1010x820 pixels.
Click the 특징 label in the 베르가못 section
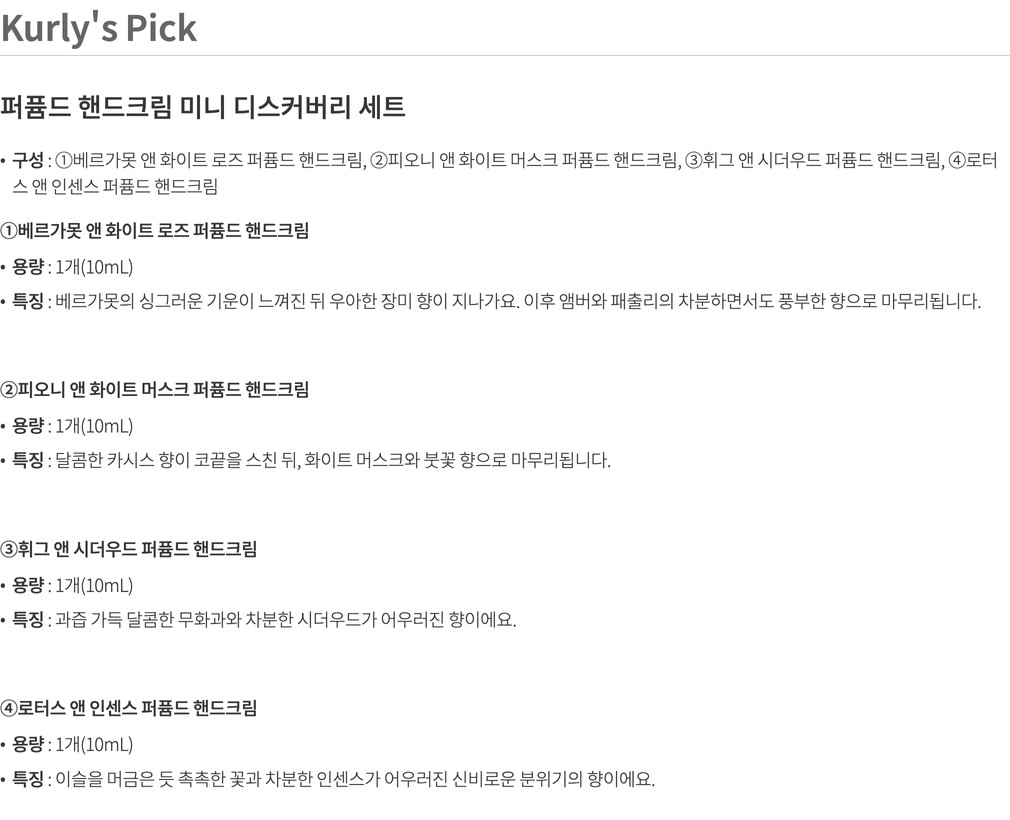click(28, 301)
